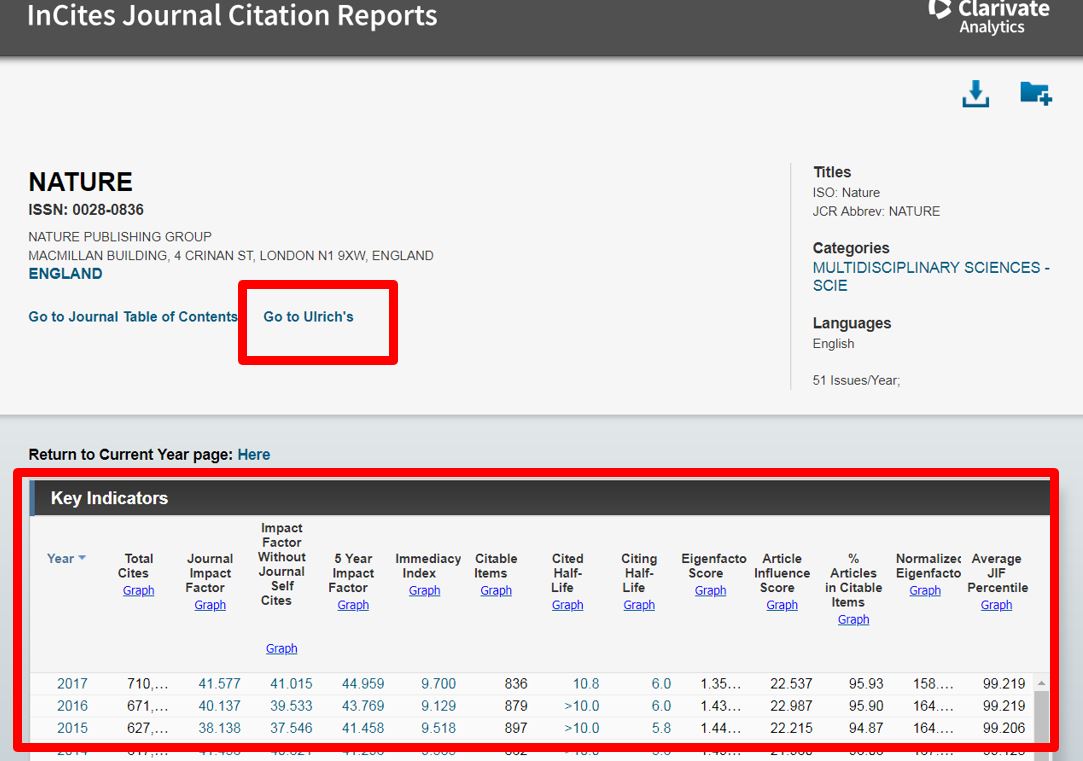Open Eigenfactor Score Graph link

[x=710, y=590]
